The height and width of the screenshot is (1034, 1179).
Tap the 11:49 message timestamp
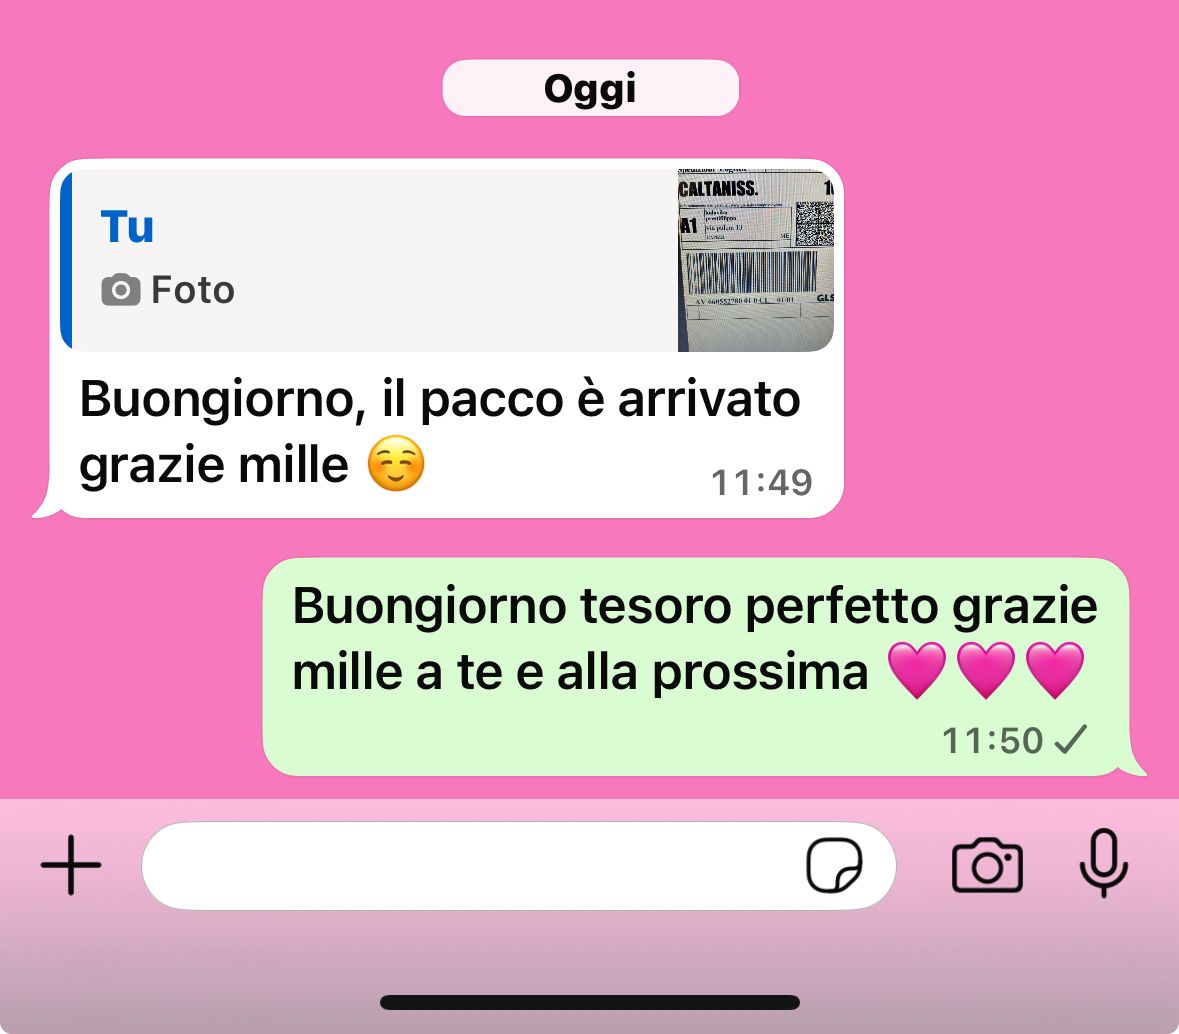pyautogui.click(x=762, y=482)
